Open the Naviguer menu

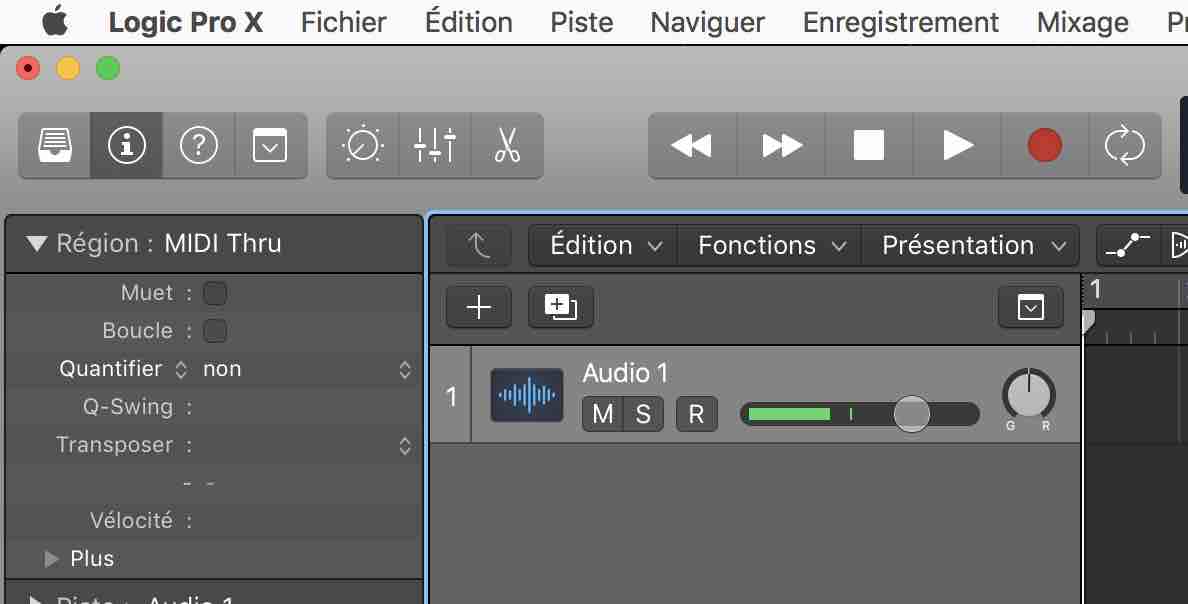point(708,22)
